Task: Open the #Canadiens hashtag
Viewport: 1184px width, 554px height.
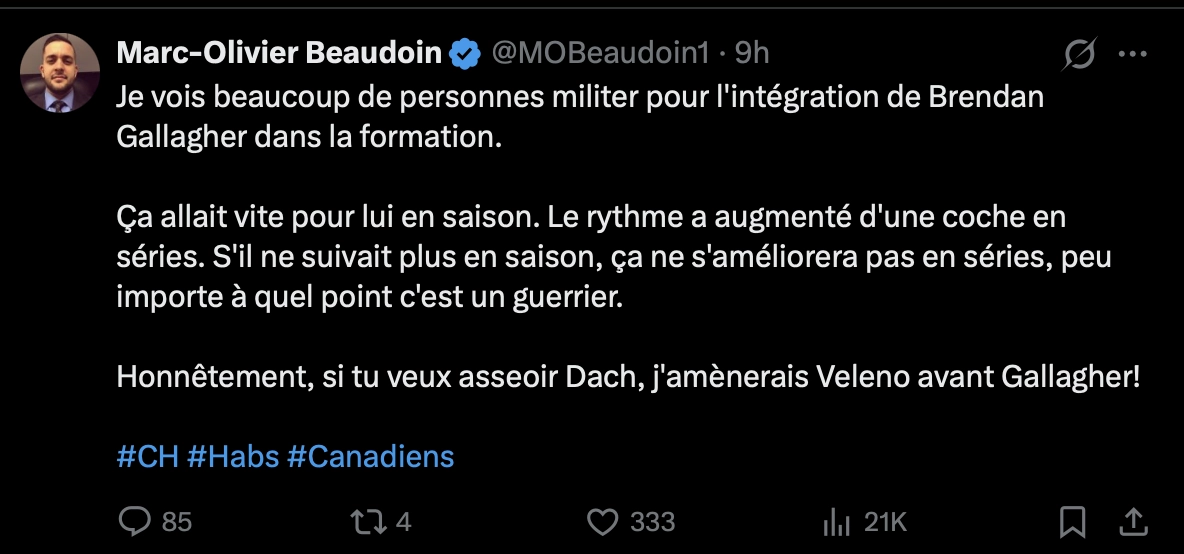Action: (x=370, y=457)
